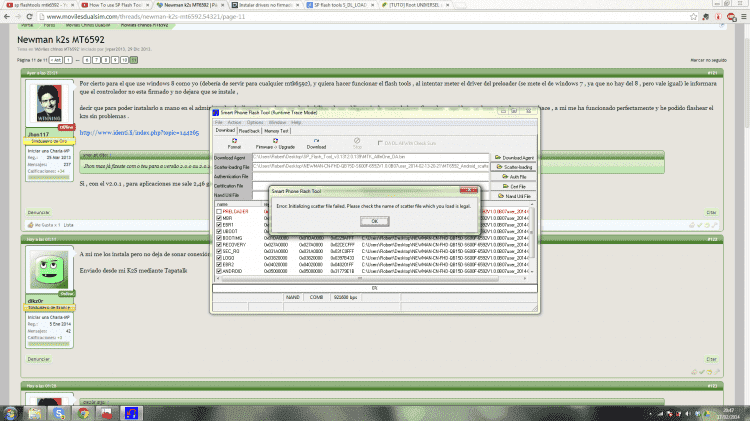Image resolution: width=750 pixels, height=421 pixels.
Task: Uncheck the UBOOT partition checkbox
Action: [x=219, y=232]
